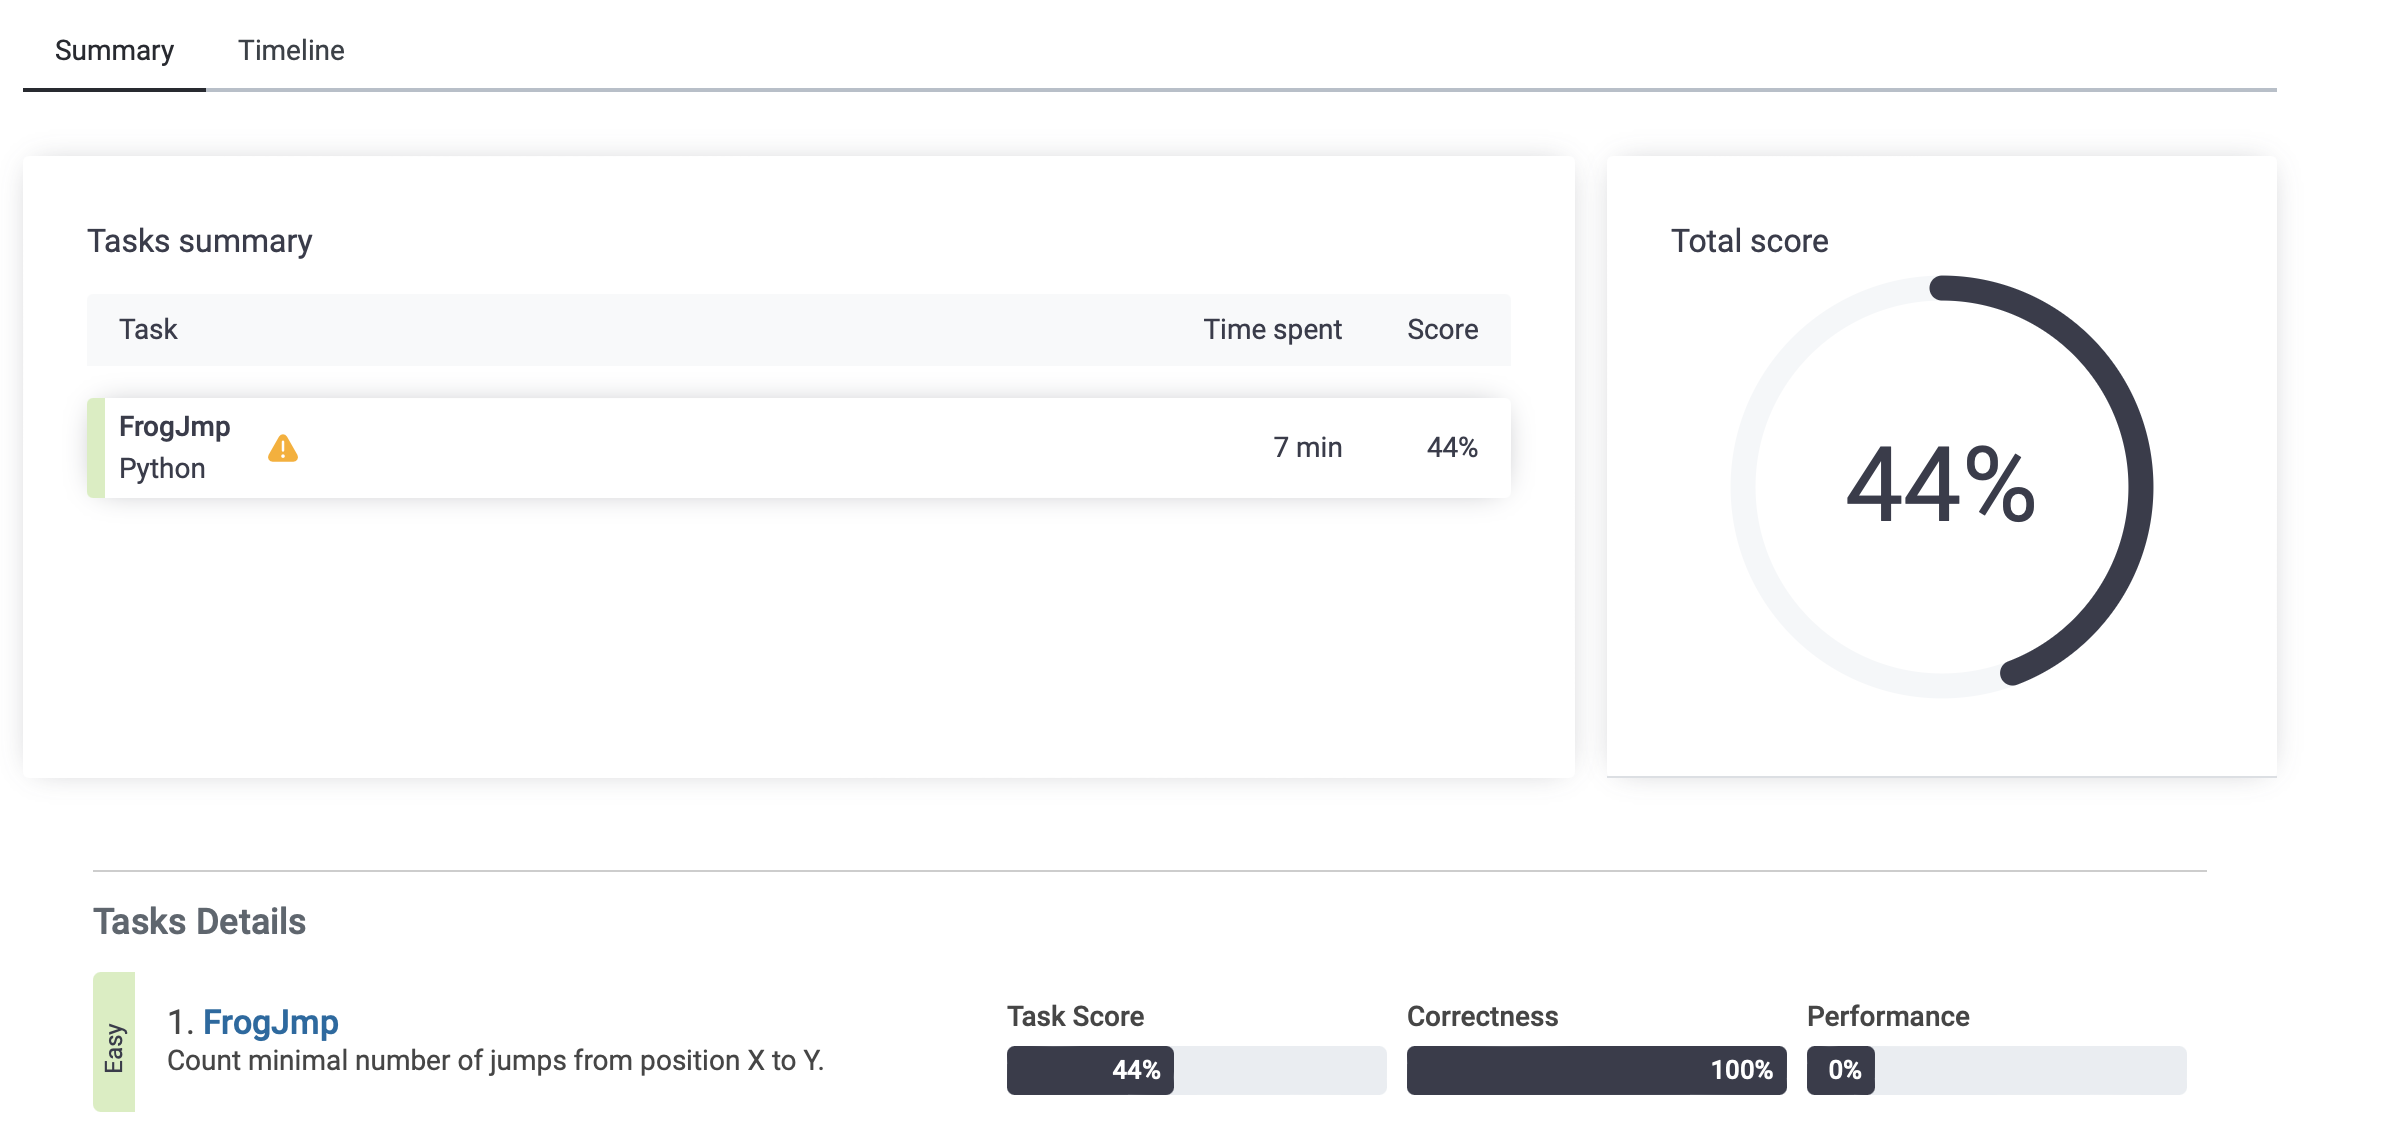Image resolution: width=2384 pixels, height=1142 pixels.
Task: Click the green stripe on FrogJmp row
Action: (x=96, y=448)
